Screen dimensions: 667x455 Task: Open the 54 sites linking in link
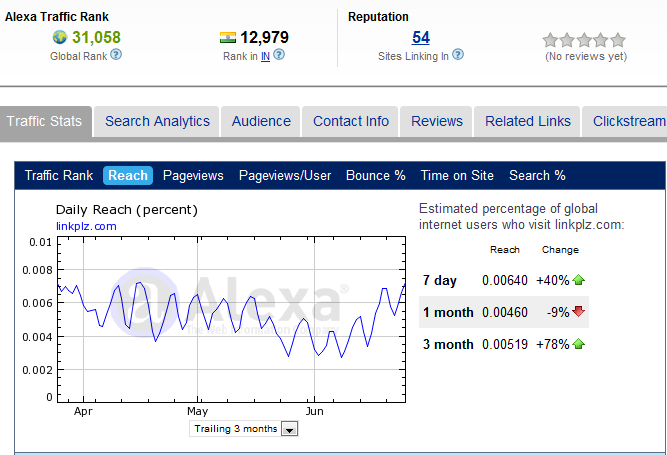pos(421,37)
